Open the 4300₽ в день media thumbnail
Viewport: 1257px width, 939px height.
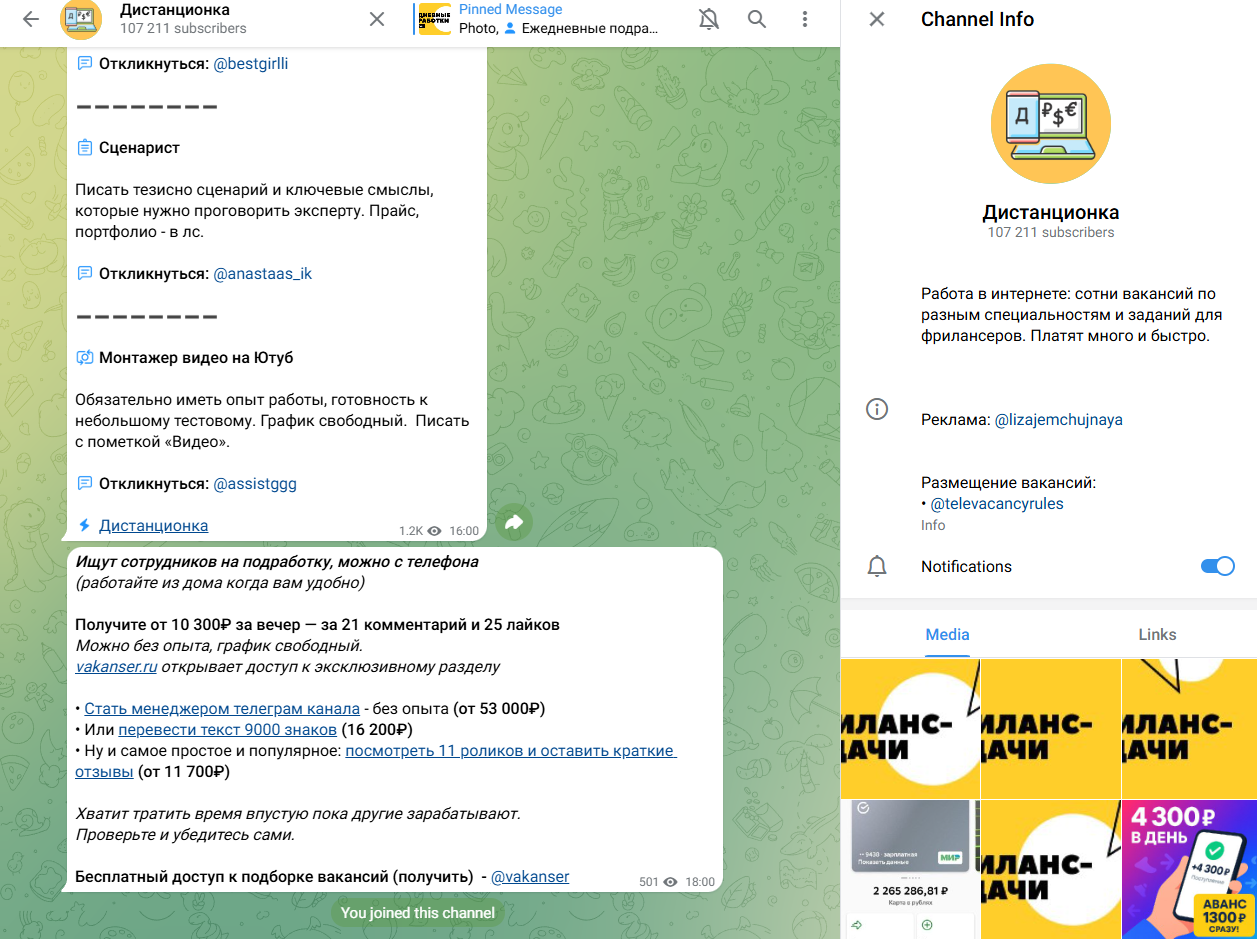click(1189, 868)
